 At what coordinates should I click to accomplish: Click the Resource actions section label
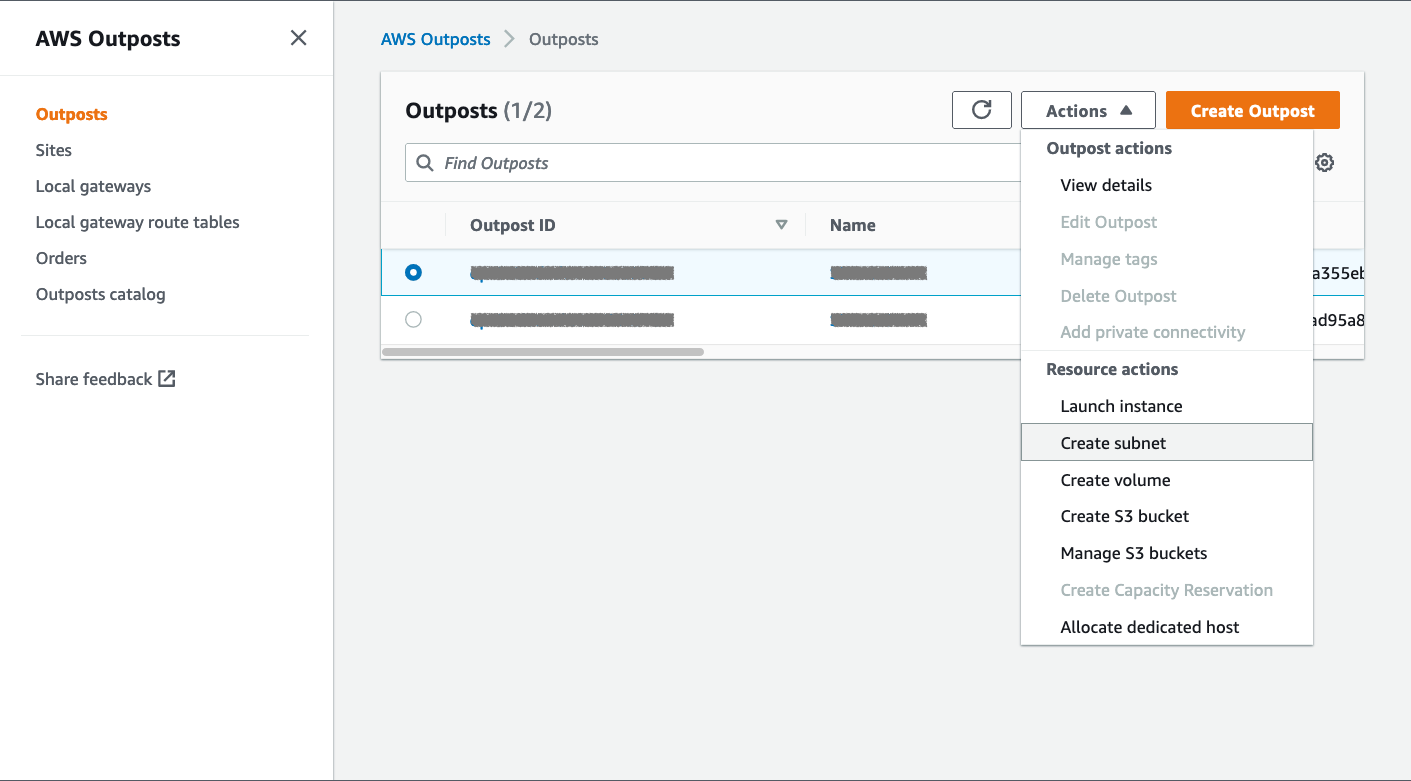tap(1112, 369)
